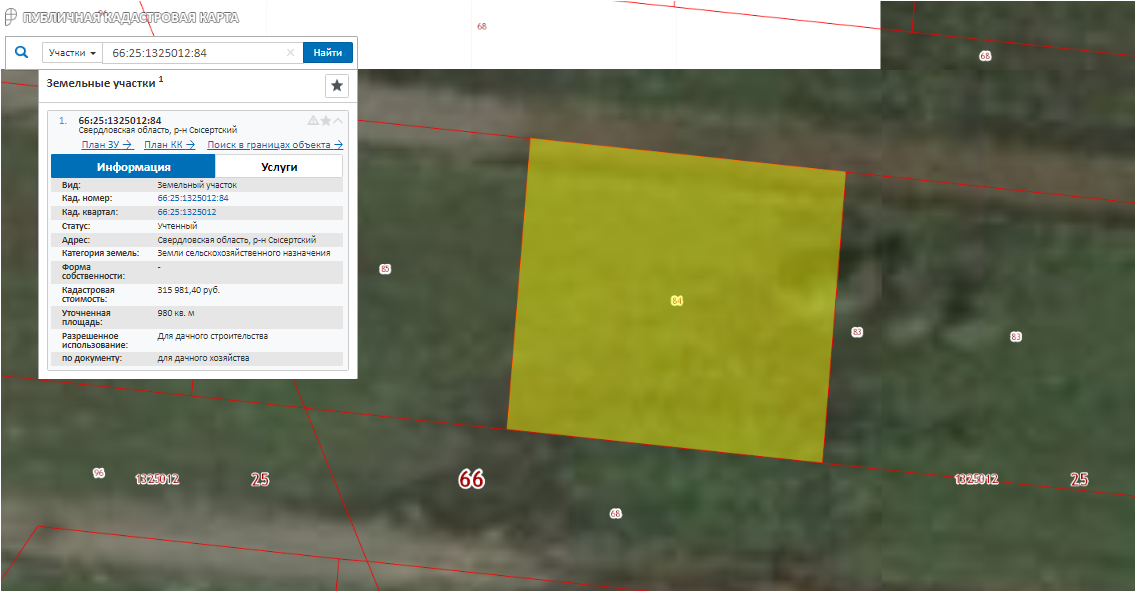Click the magnifier search icon

21,53
